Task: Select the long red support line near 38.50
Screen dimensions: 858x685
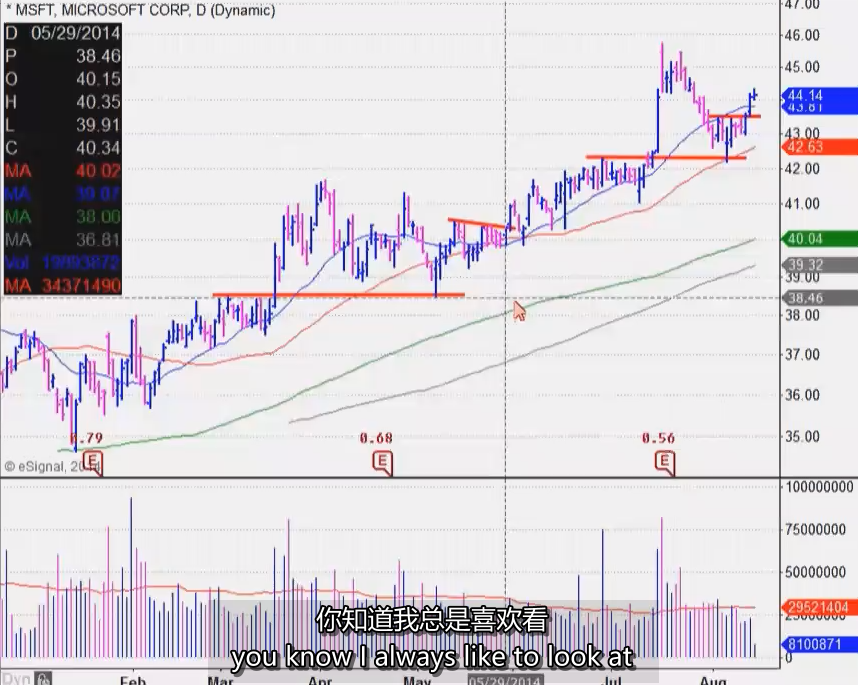Action: click(340, 295)
